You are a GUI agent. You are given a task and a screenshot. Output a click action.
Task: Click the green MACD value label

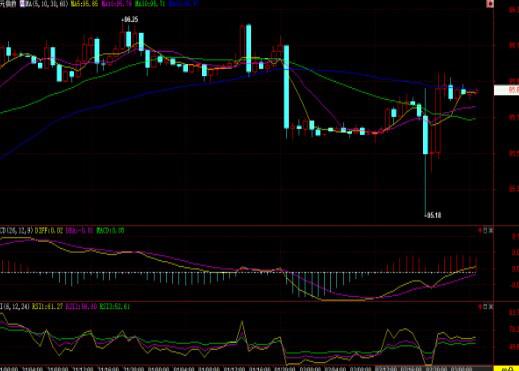pos(110,230)
